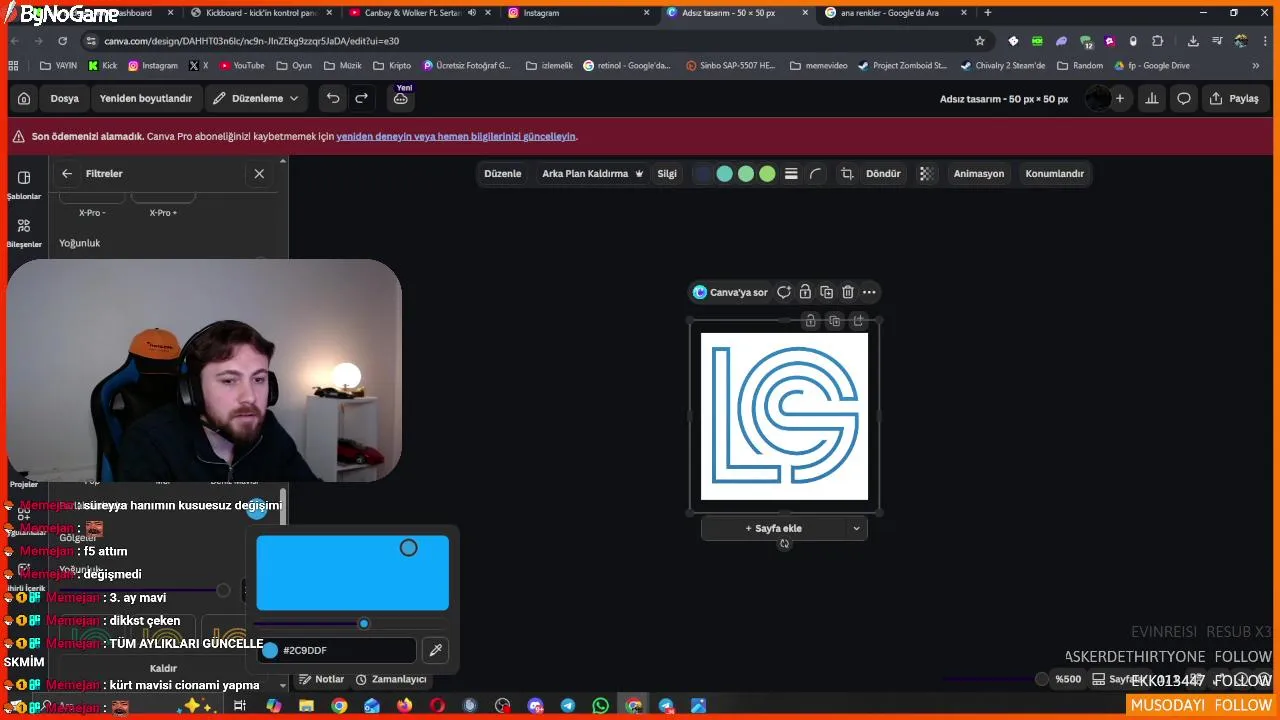Click the Düzenle toolbar button
This screenshot has height=720, width=1280.
point(503,173)
